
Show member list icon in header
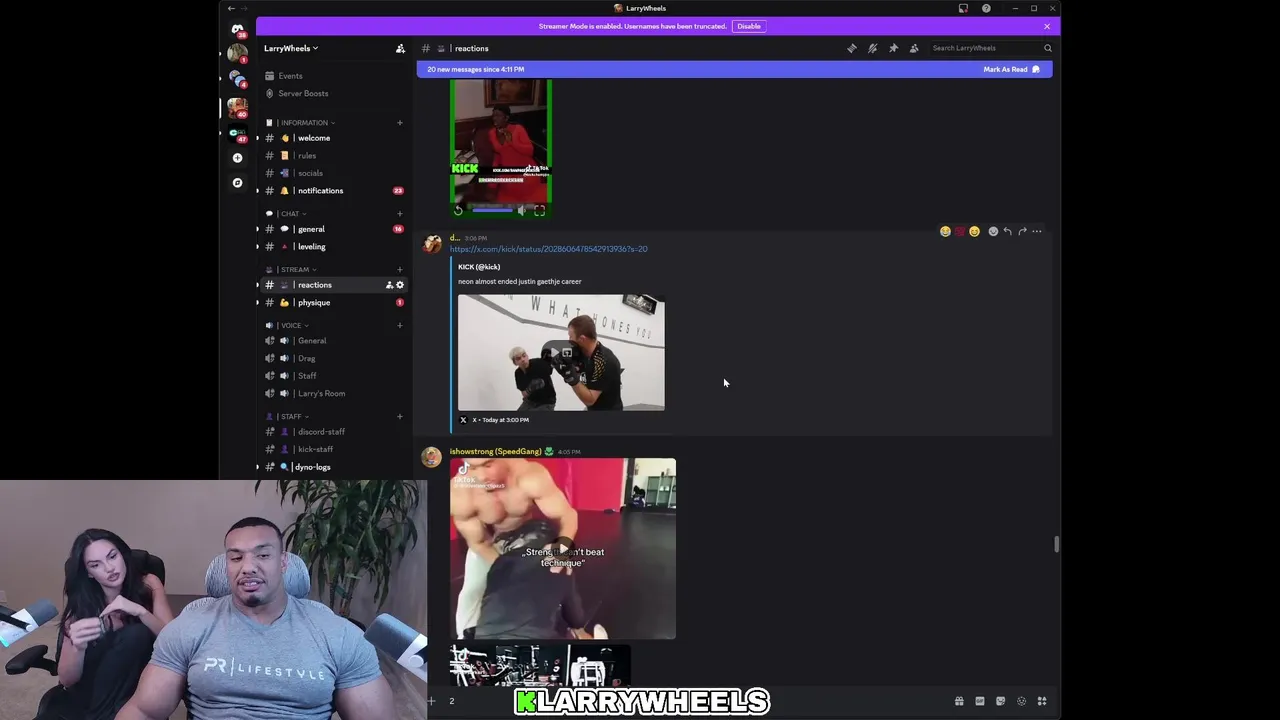tap(914, 48)
